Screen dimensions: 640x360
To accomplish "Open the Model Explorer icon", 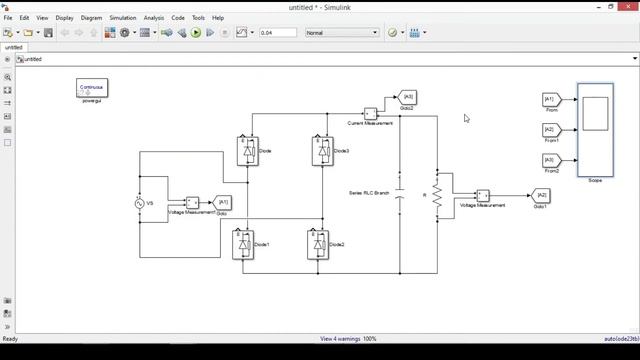I will click(145, 33).
